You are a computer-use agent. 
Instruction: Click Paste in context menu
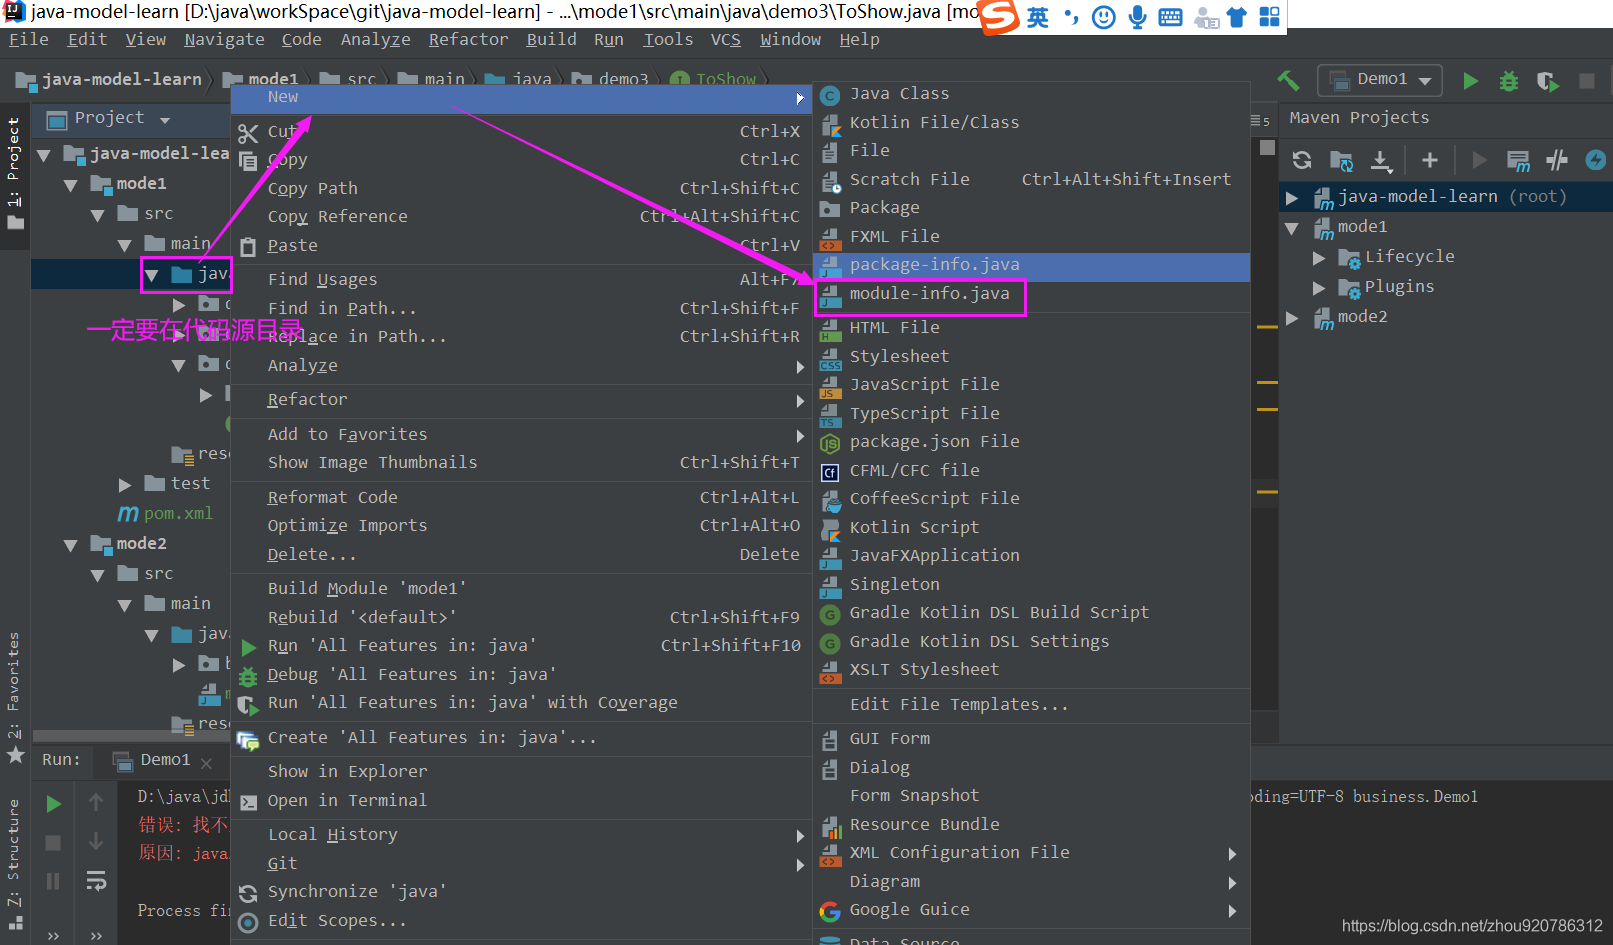click(520, 245)
